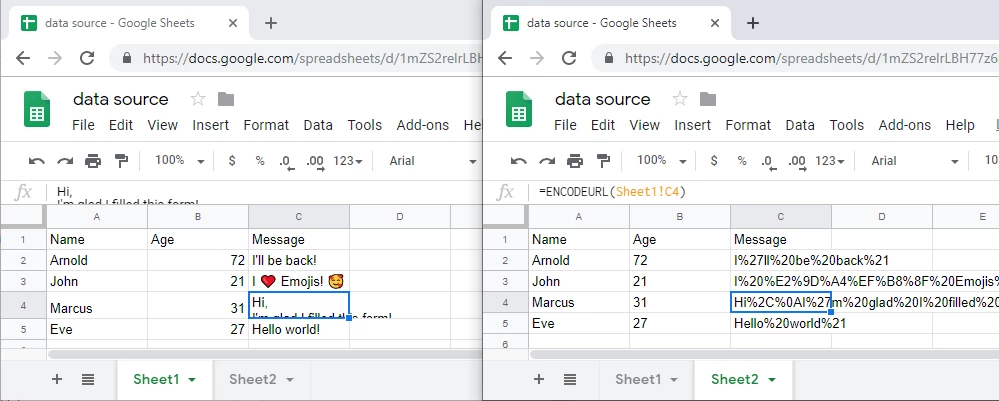Open the 123 number format dropdown in left window
This screenshot has width=999, height=401.
pos(350,161)
